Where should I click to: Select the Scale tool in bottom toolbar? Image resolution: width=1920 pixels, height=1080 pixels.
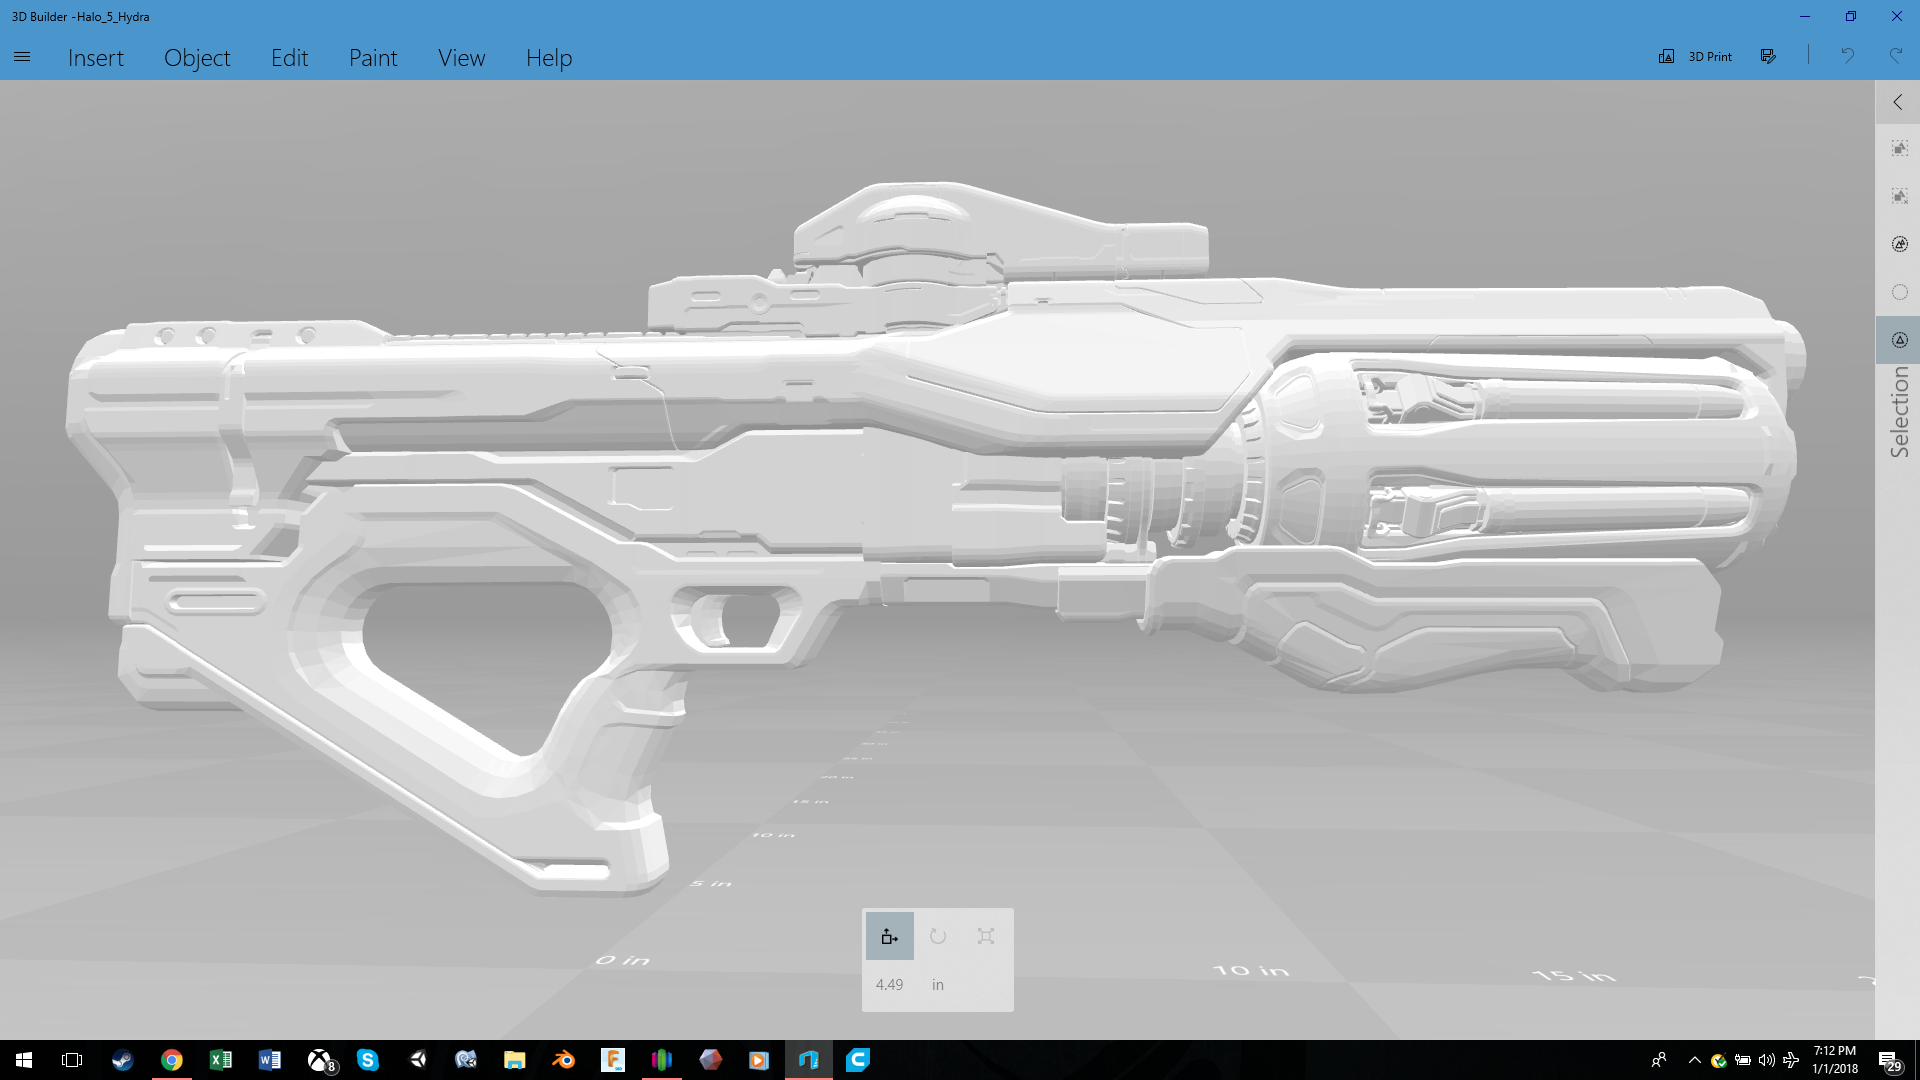(986, 937)
